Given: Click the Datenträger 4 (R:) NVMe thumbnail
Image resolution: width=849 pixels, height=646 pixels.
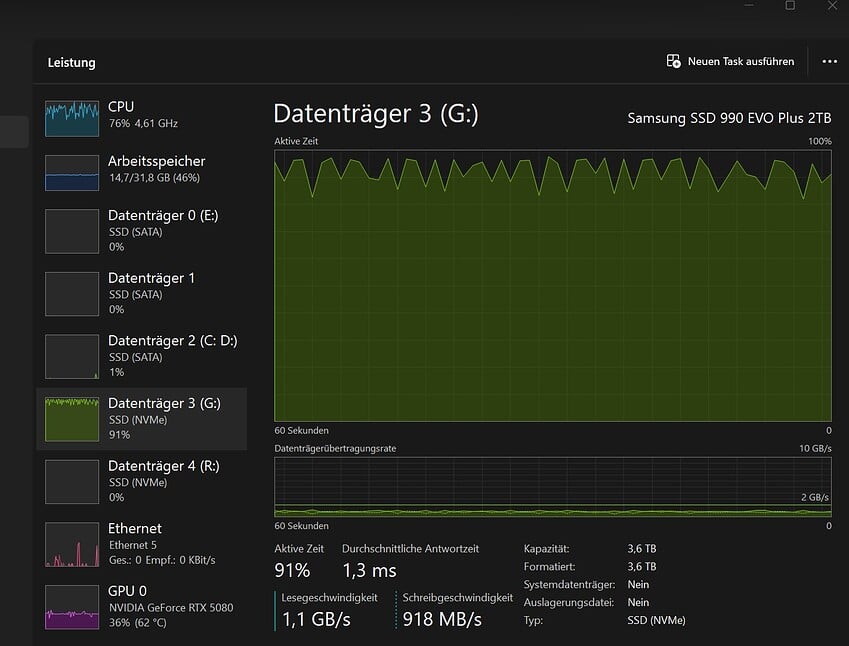Looking at the screenshot, I should pos(72,482).
